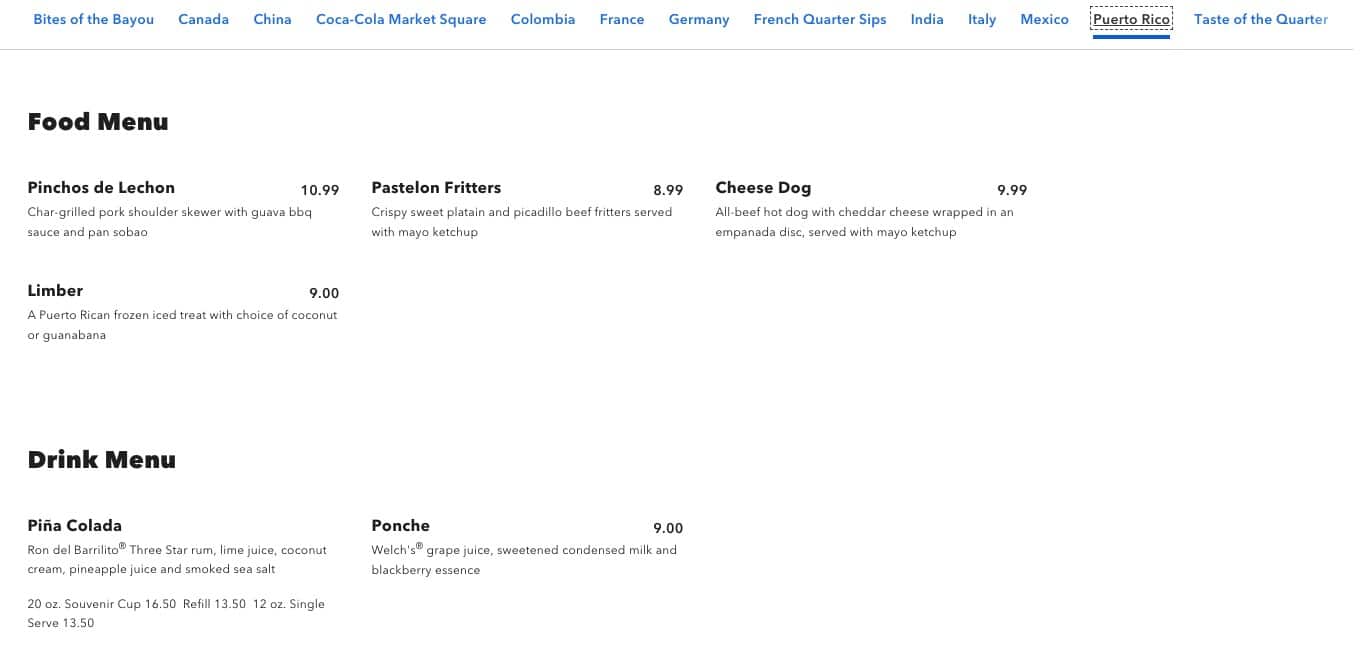Click the Pinchos de Lechon item title
Viewport: 1367px width, 667px height.
(x=101, y=188)
